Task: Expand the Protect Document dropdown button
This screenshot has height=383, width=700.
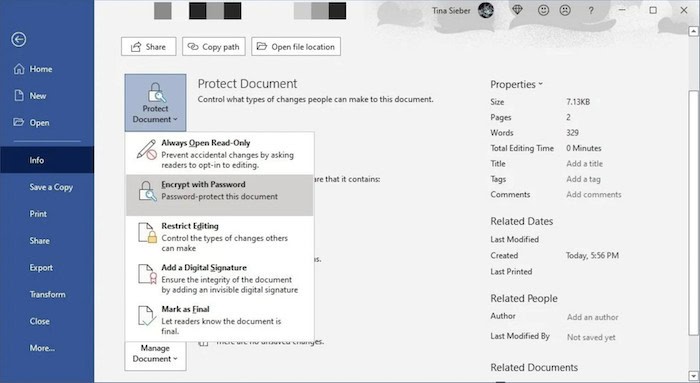Action: (x=155, y=103)
